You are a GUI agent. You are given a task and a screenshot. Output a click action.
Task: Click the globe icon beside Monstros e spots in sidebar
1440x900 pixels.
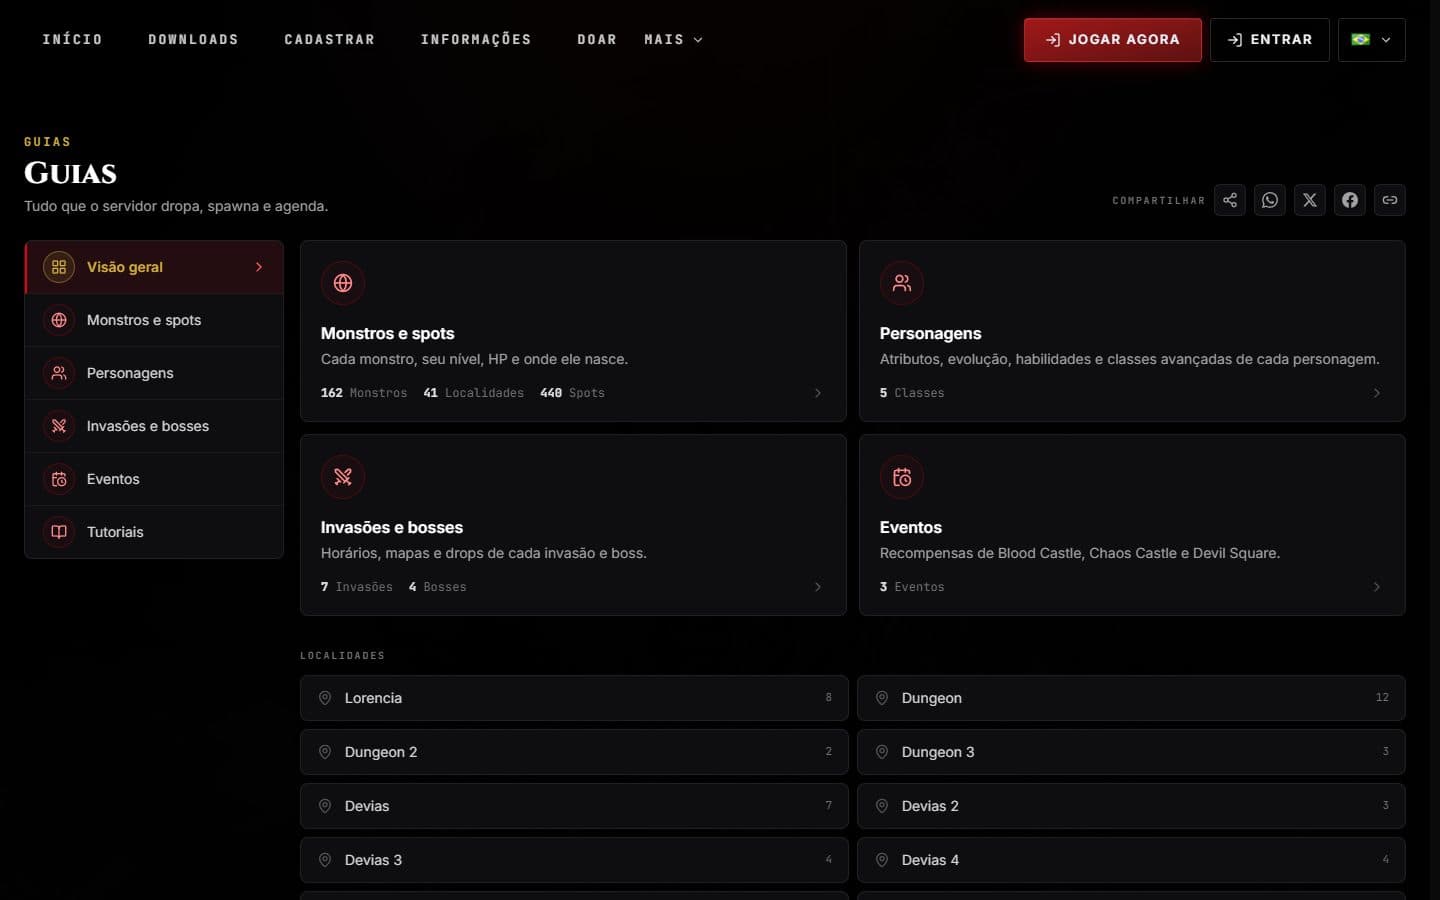point(59,320)
